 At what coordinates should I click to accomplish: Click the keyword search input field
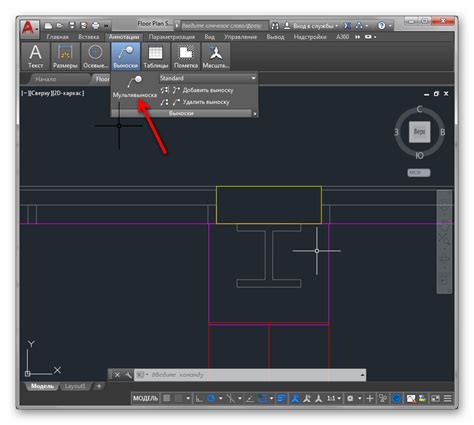click(x=224, y=26)
